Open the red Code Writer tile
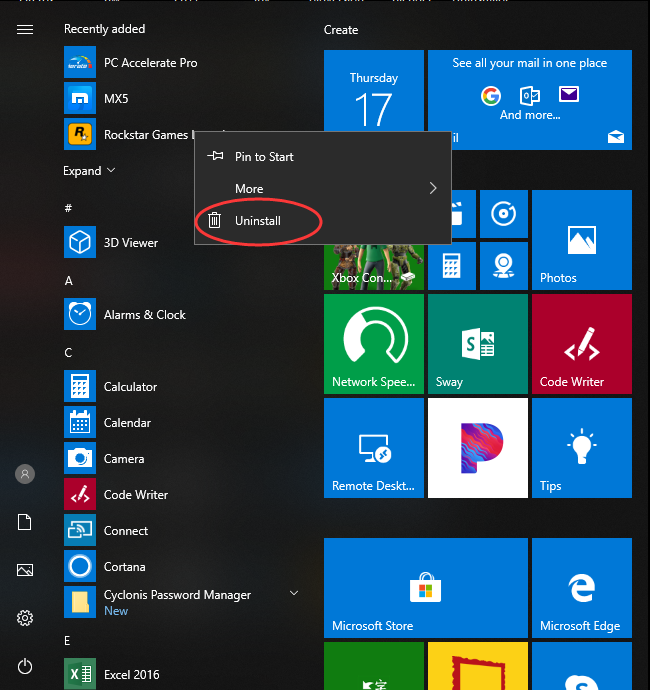 (582, 344)
